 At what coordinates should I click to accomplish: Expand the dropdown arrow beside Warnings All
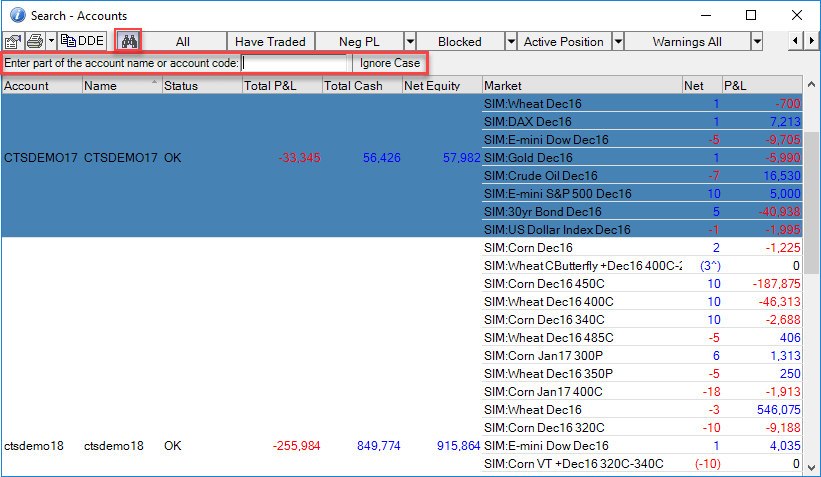(756, 42)
